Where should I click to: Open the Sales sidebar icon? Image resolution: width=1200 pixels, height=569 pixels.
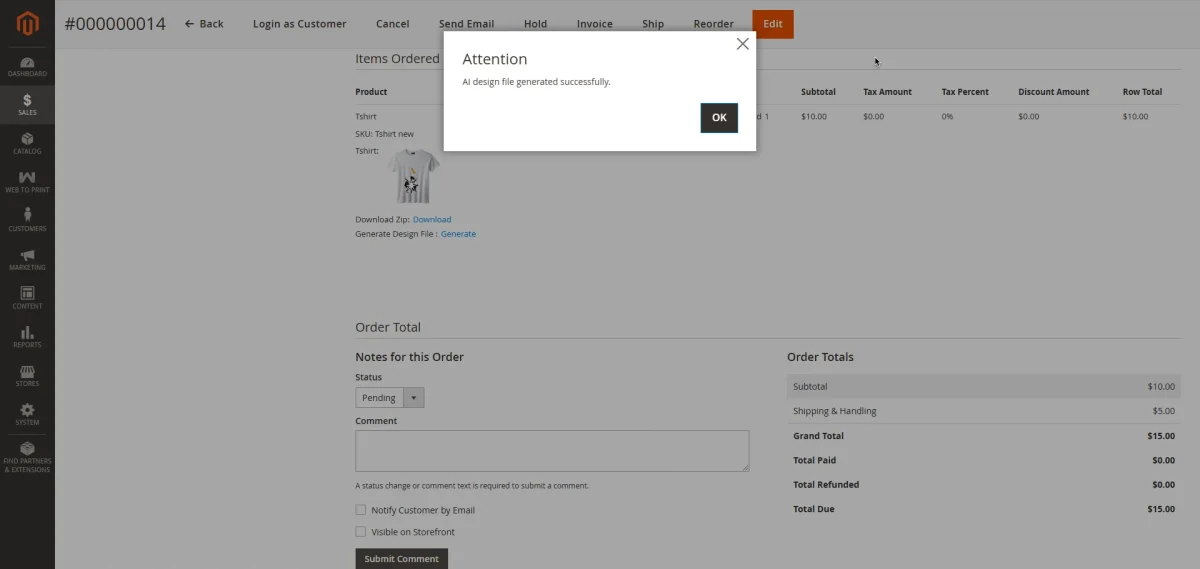27,105
